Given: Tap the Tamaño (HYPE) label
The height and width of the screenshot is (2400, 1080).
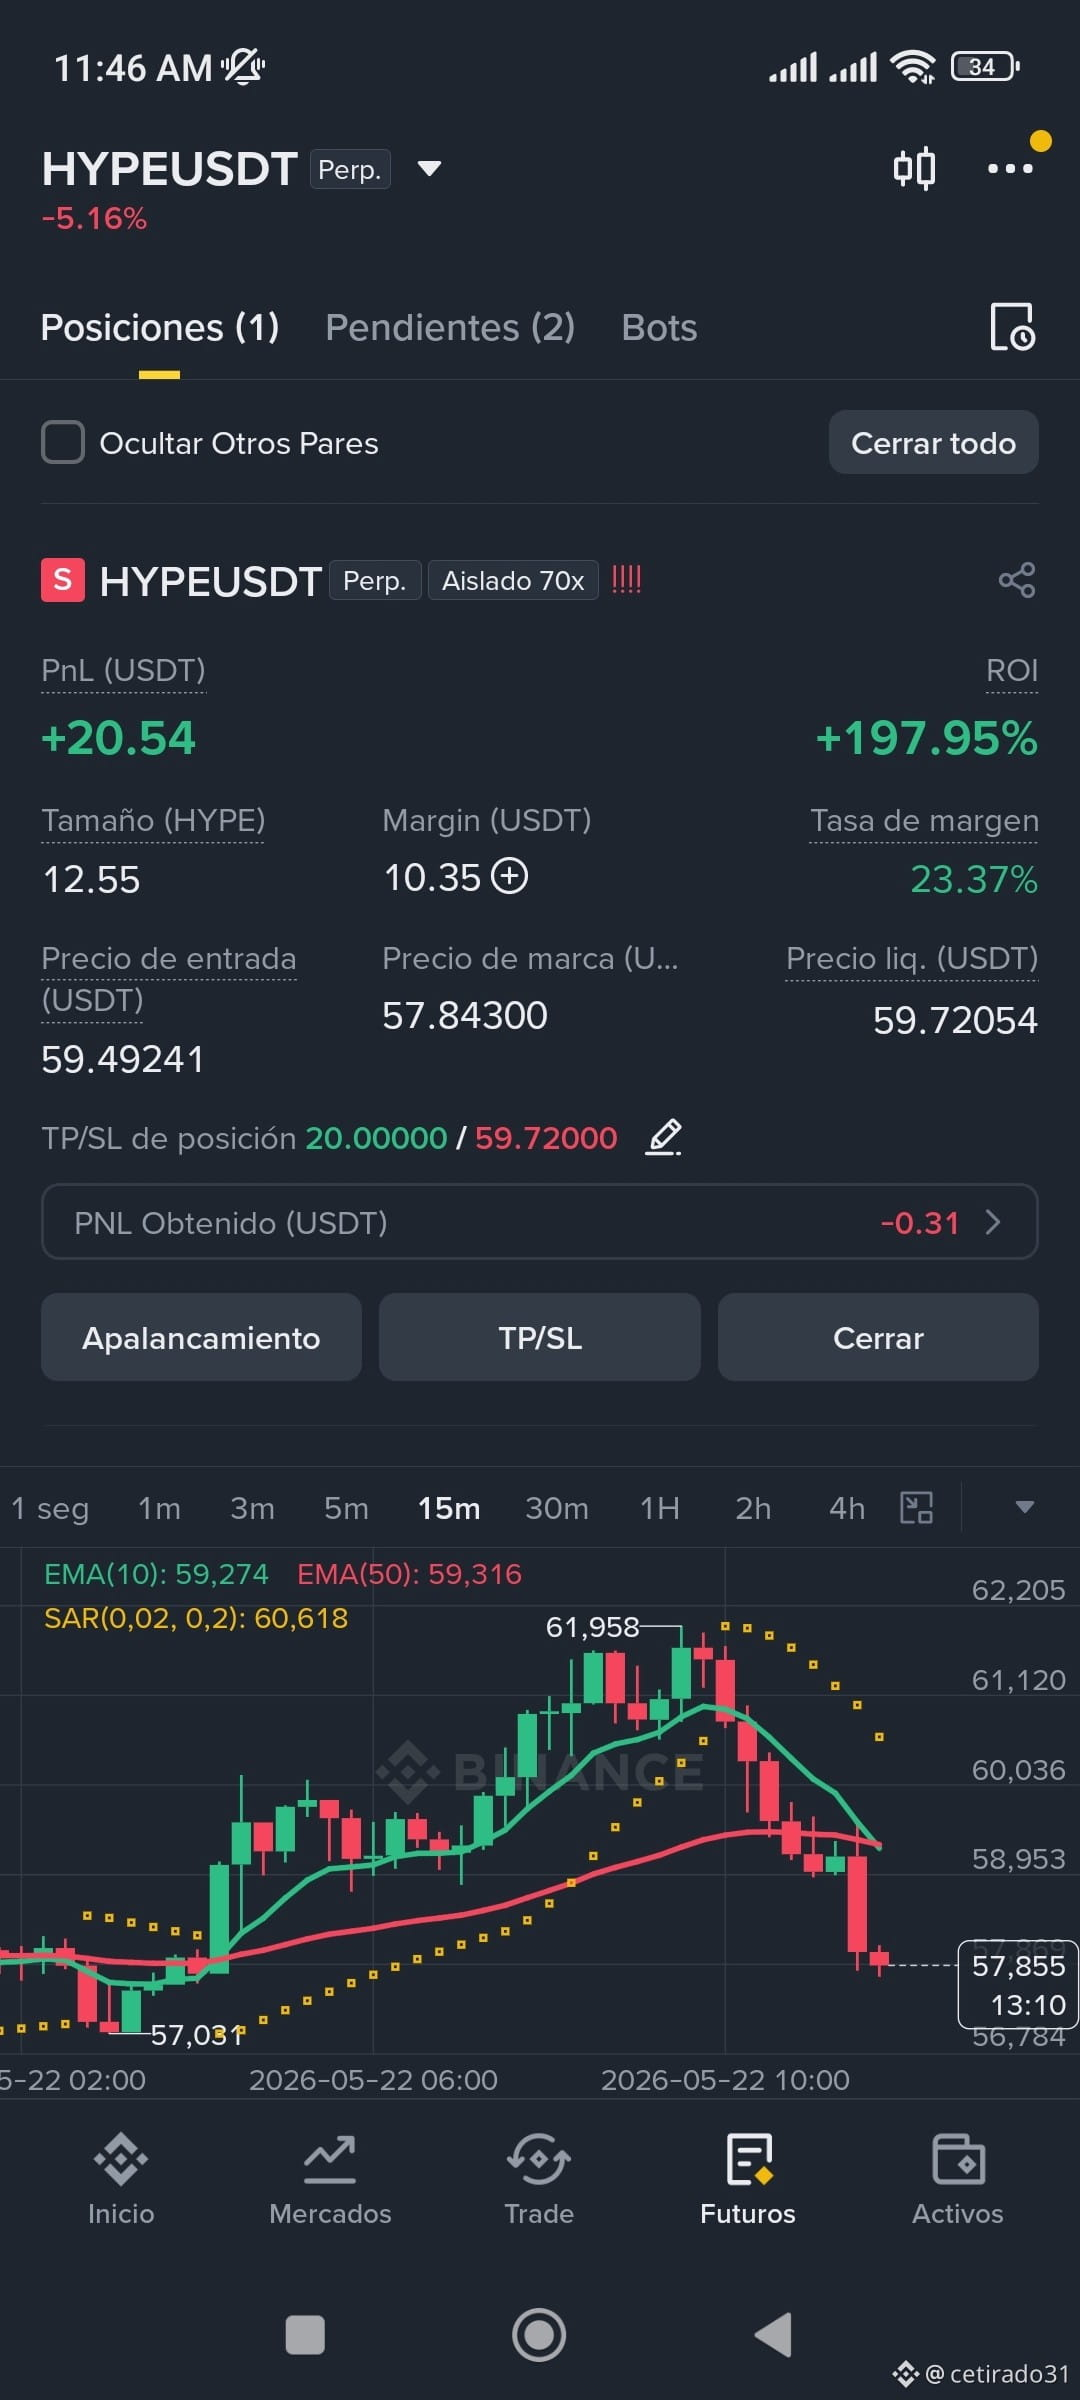Looking at the screenshot, I should pyautogui.click(x=153, y=820).
